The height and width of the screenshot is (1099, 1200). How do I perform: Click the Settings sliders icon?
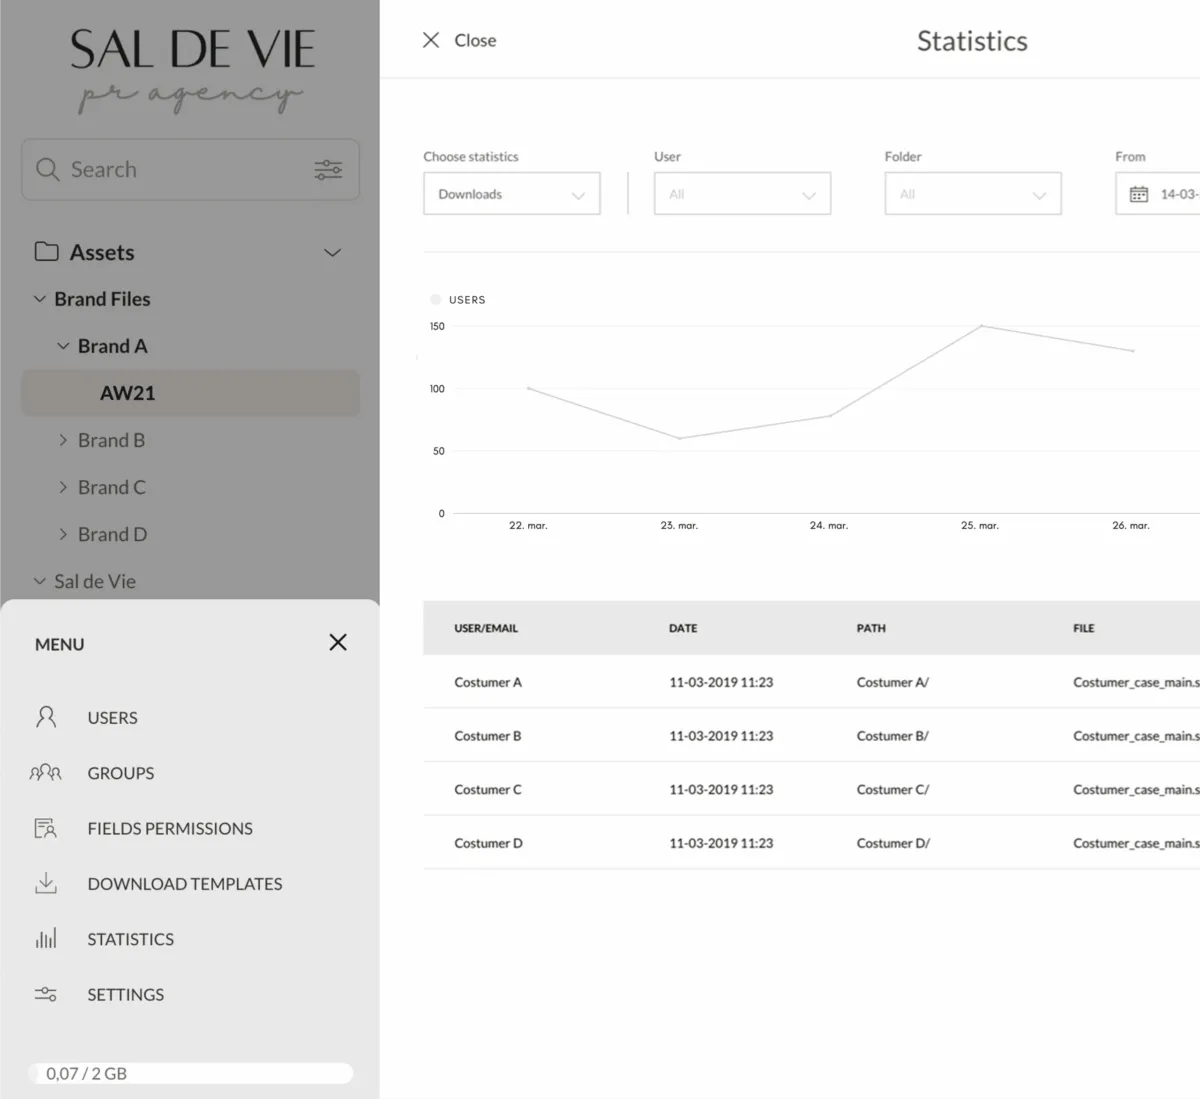pyautogui.click(x=46, y=994)
